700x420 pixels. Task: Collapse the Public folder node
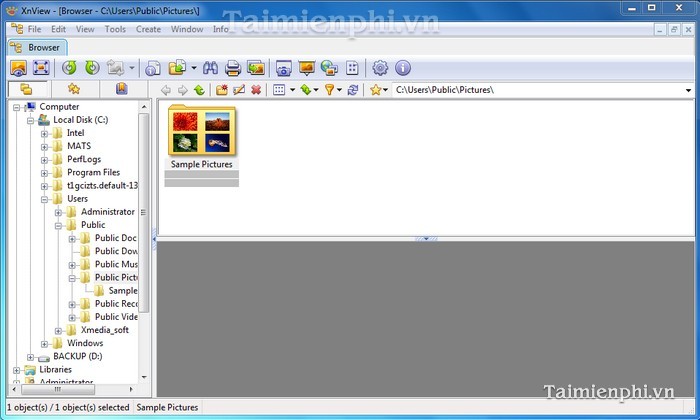(x=58, y=226)
